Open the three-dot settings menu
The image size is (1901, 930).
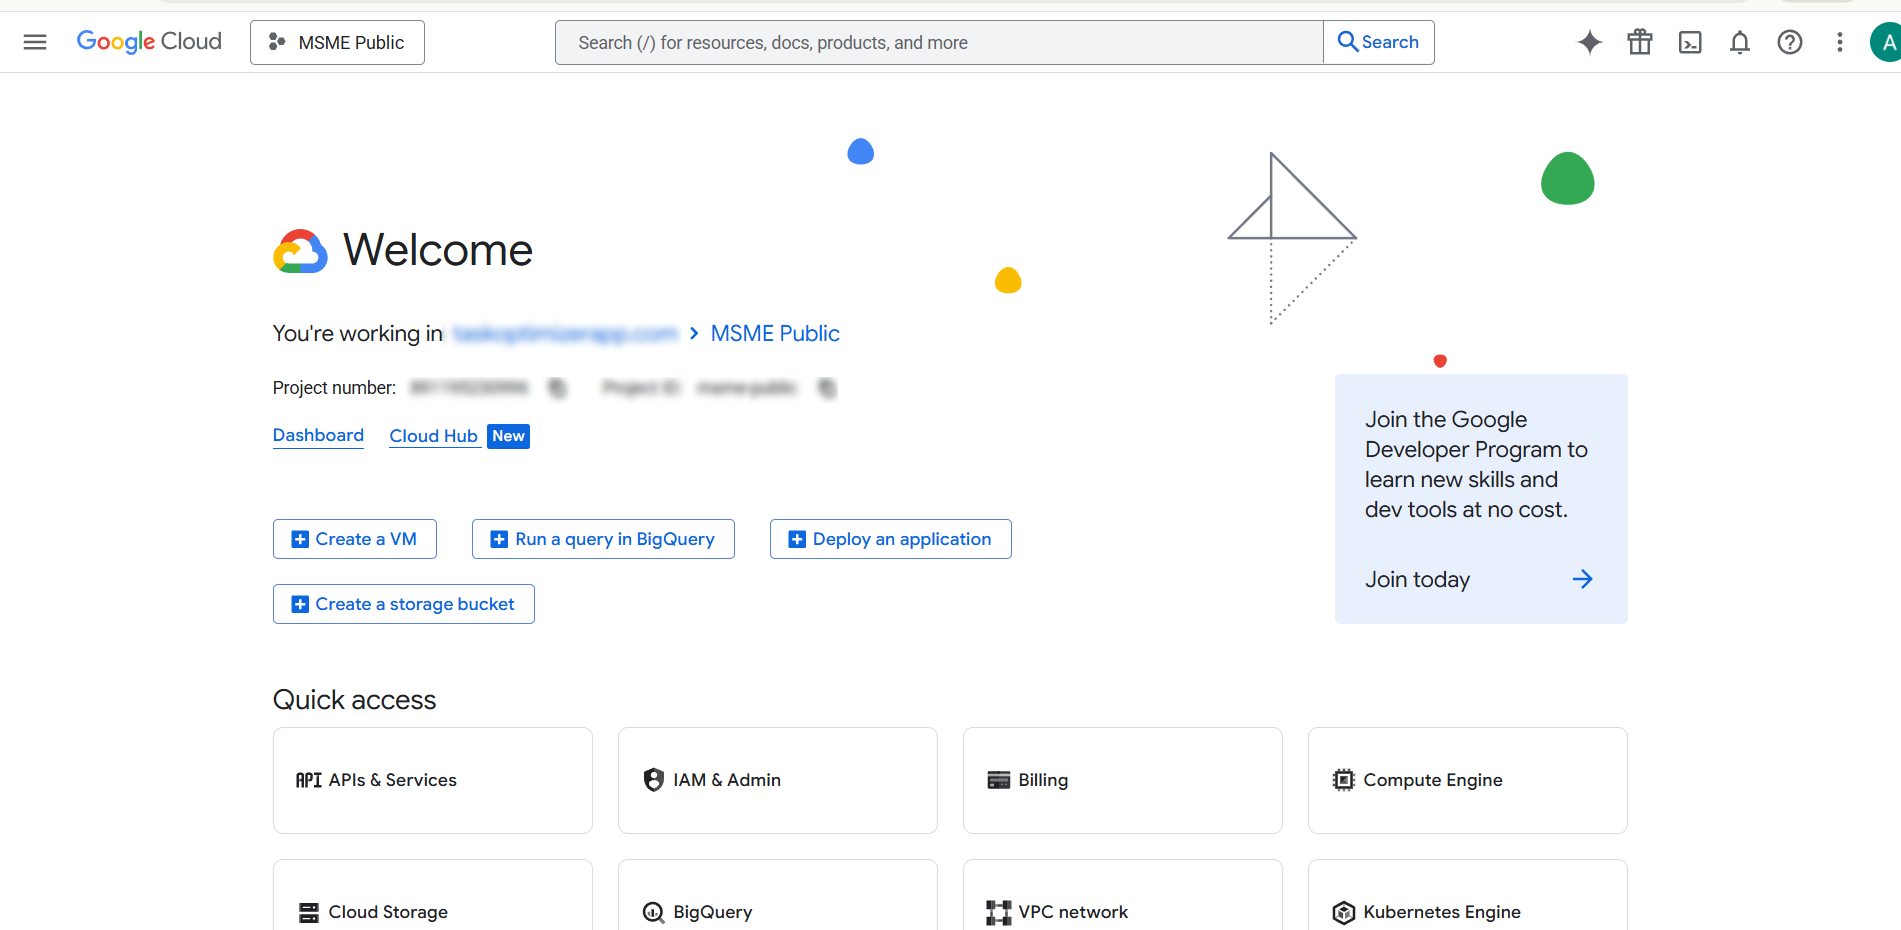click(1840, 42)
